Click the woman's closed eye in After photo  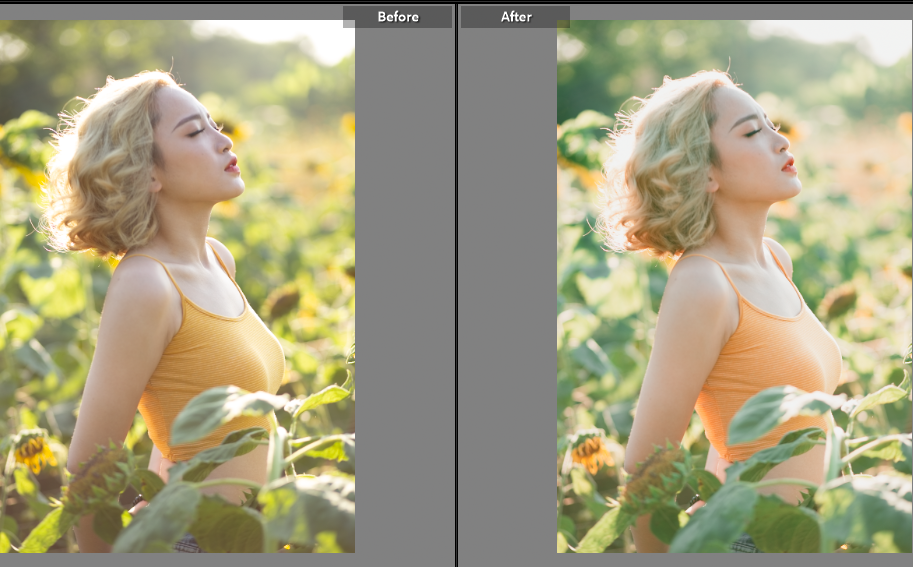click(753, 130)
